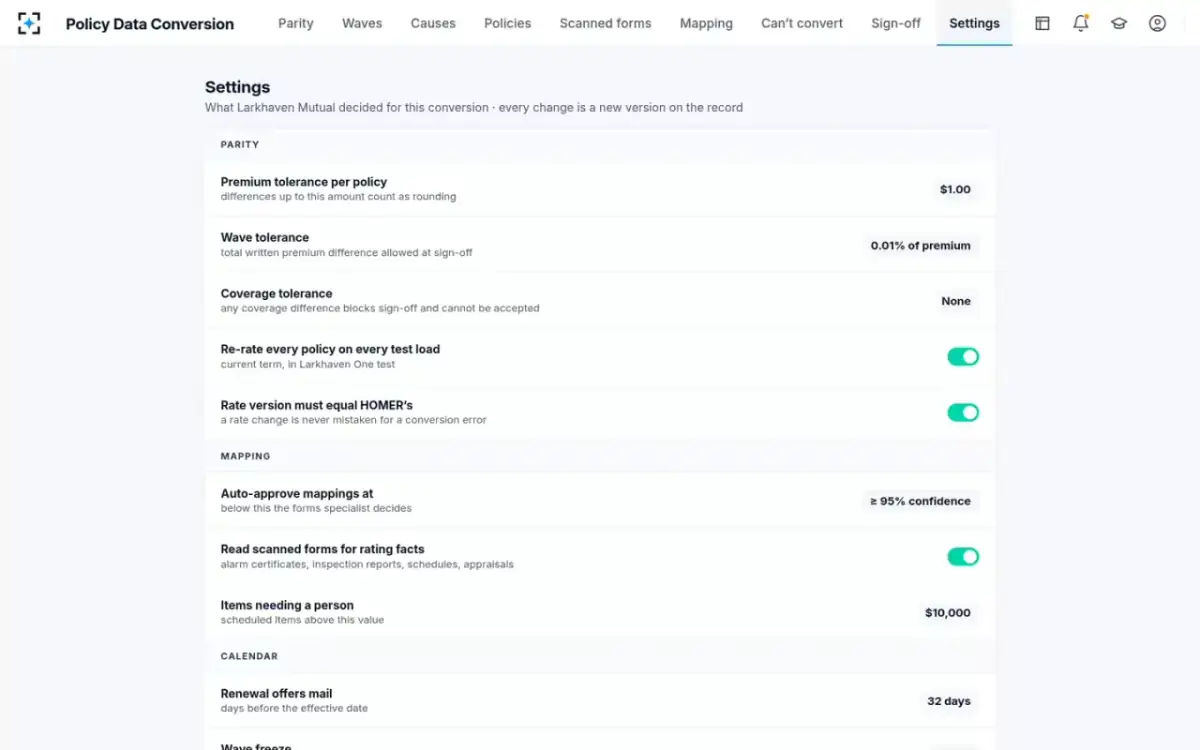Image resolution: width=1200 pixels, height=750 pixels.
Task: Click 'scheduled items above this value' text
Action: coord(302,621)
